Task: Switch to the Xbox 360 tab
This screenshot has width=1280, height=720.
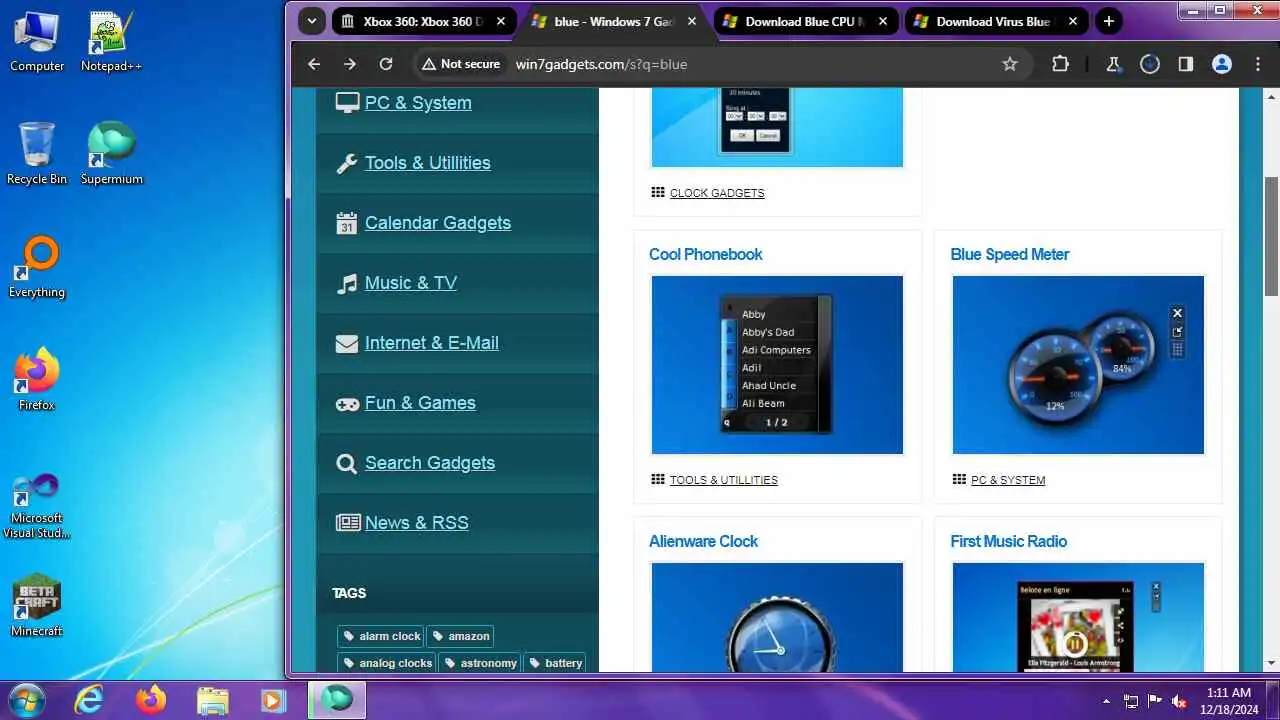Action: pos(423,21)
